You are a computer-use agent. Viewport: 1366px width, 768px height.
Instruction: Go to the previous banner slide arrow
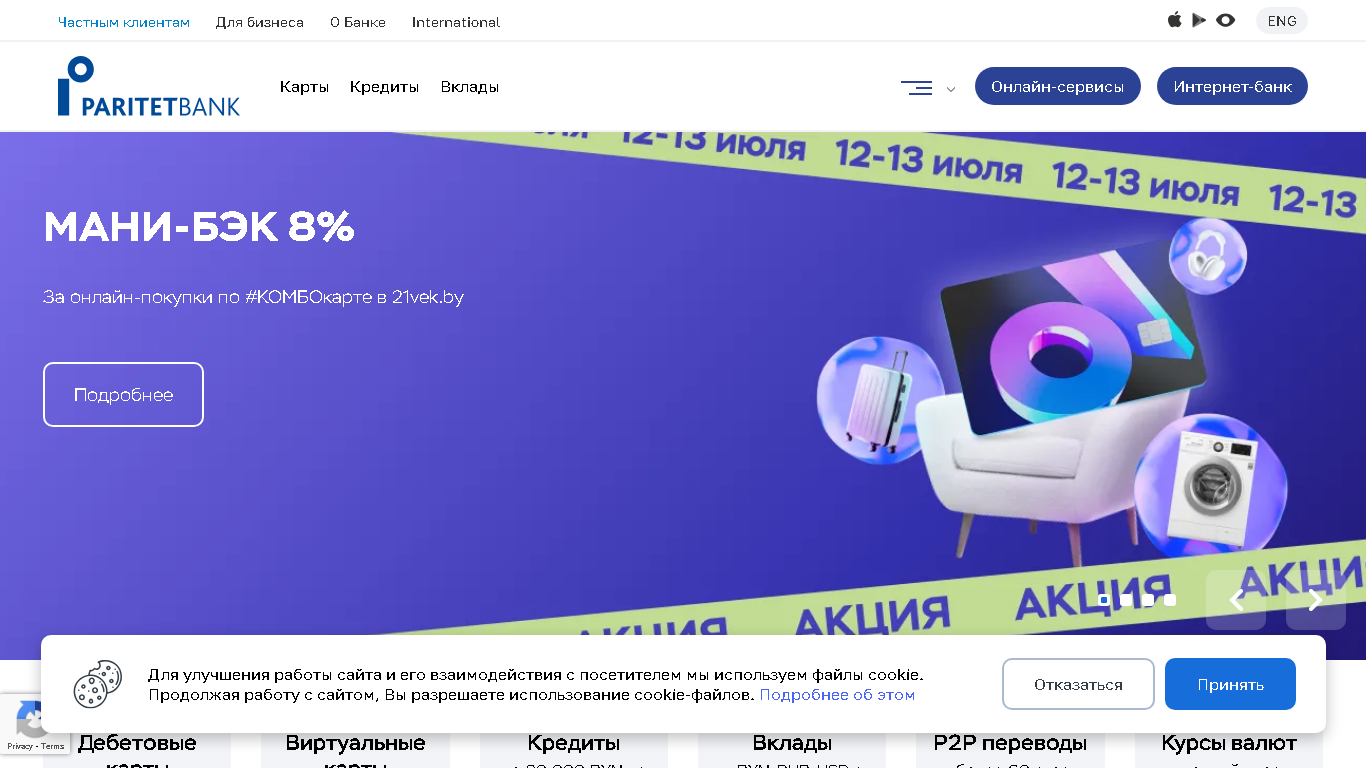tap(1236, 600)
